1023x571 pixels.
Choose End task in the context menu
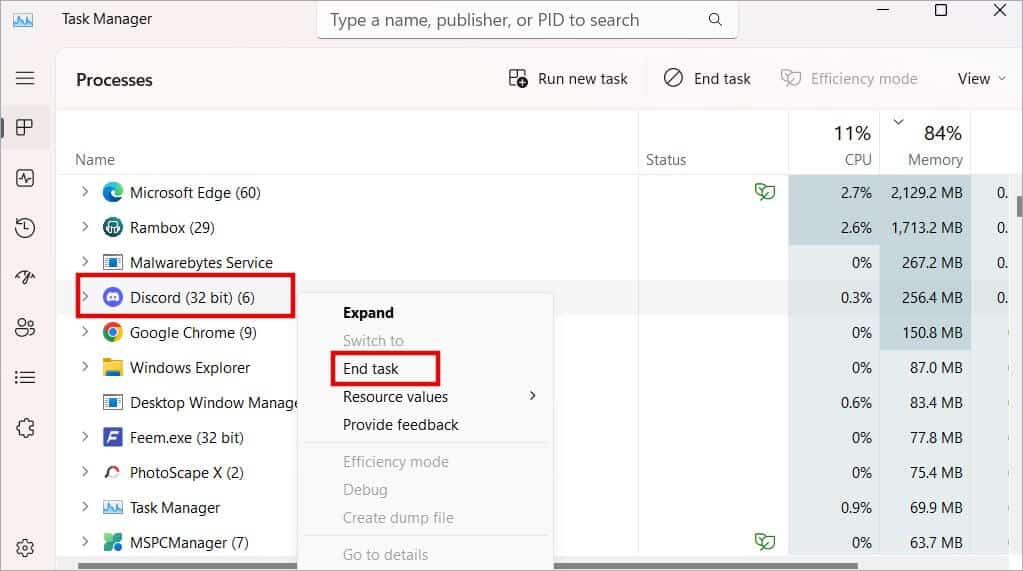371,369
